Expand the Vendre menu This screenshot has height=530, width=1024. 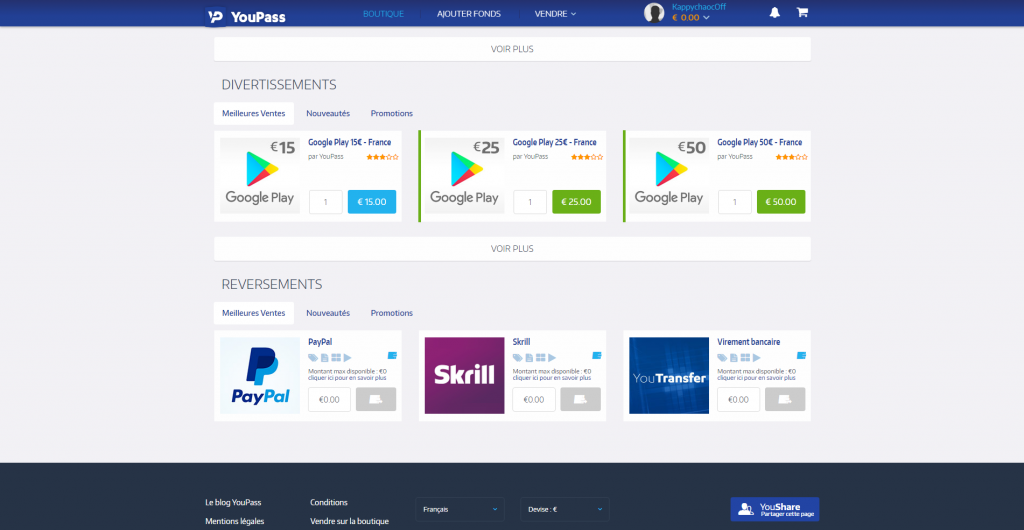(556, 14)
